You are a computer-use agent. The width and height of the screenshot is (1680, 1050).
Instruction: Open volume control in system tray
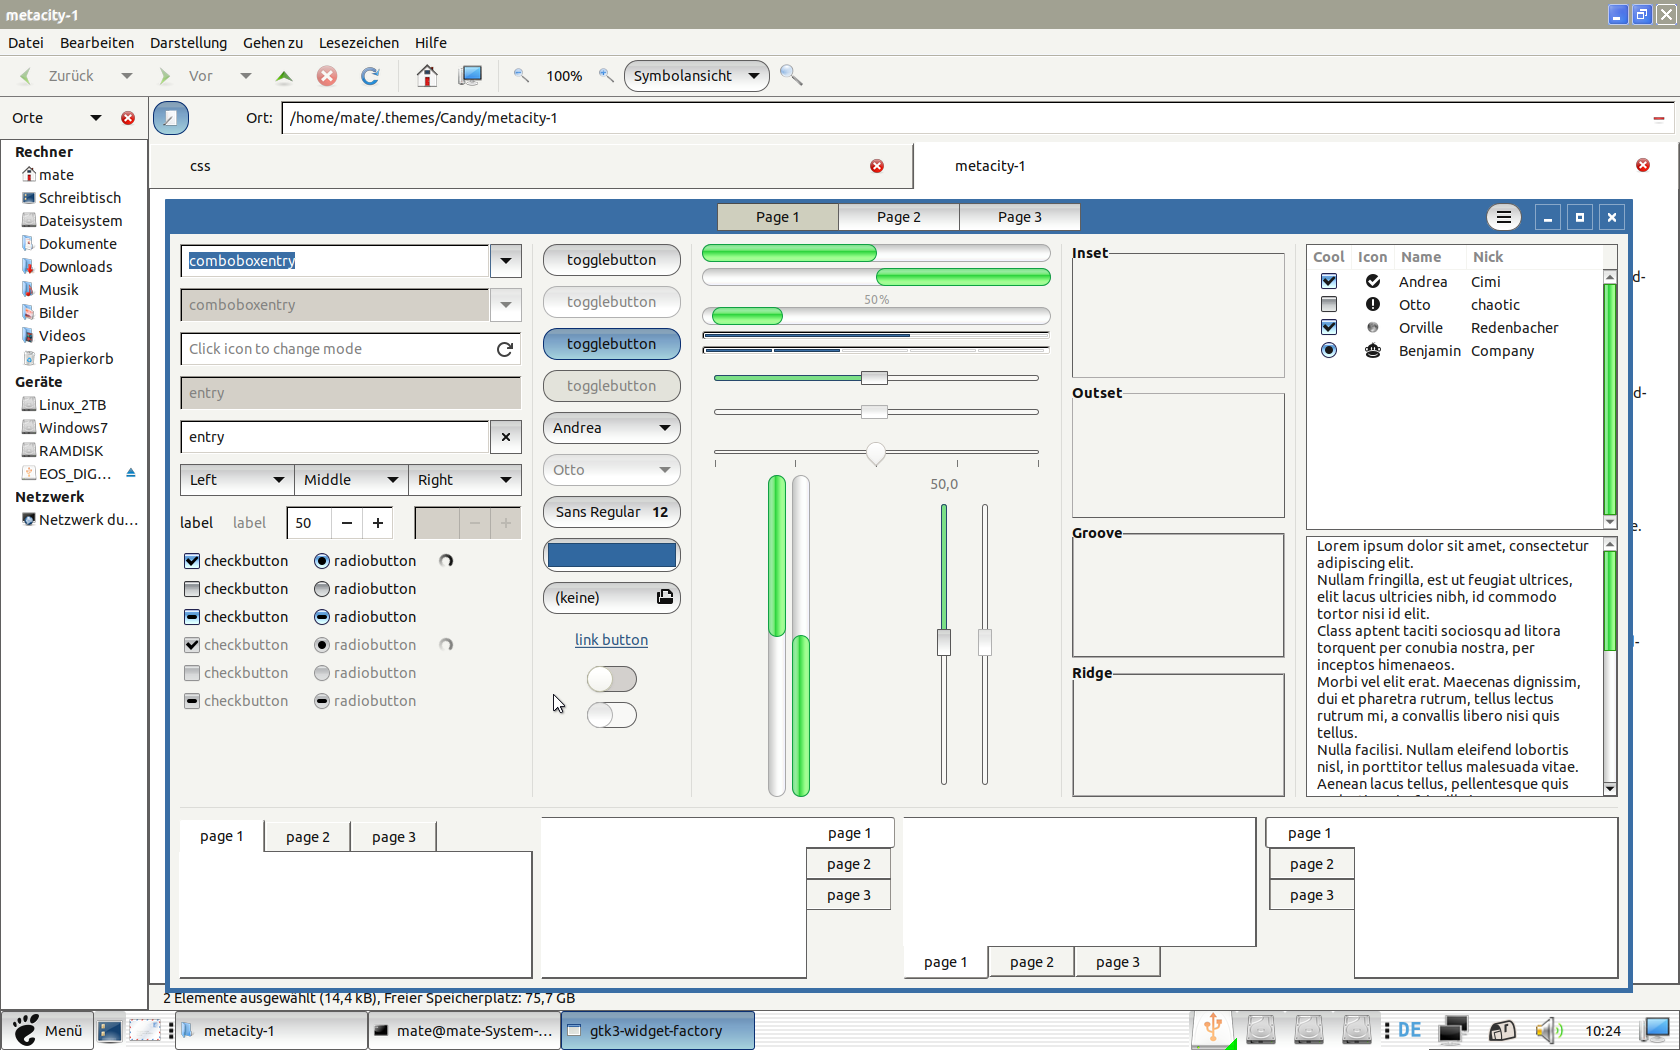[1548, 1030]
